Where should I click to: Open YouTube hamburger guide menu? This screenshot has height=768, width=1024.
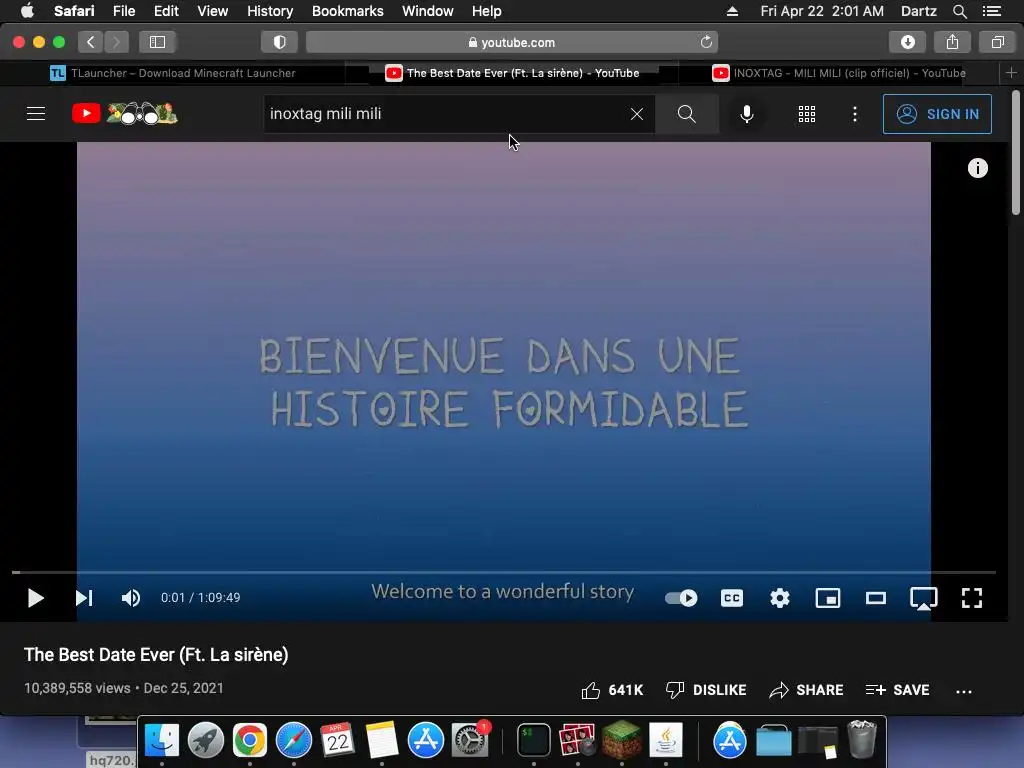[x=36, y=114]
